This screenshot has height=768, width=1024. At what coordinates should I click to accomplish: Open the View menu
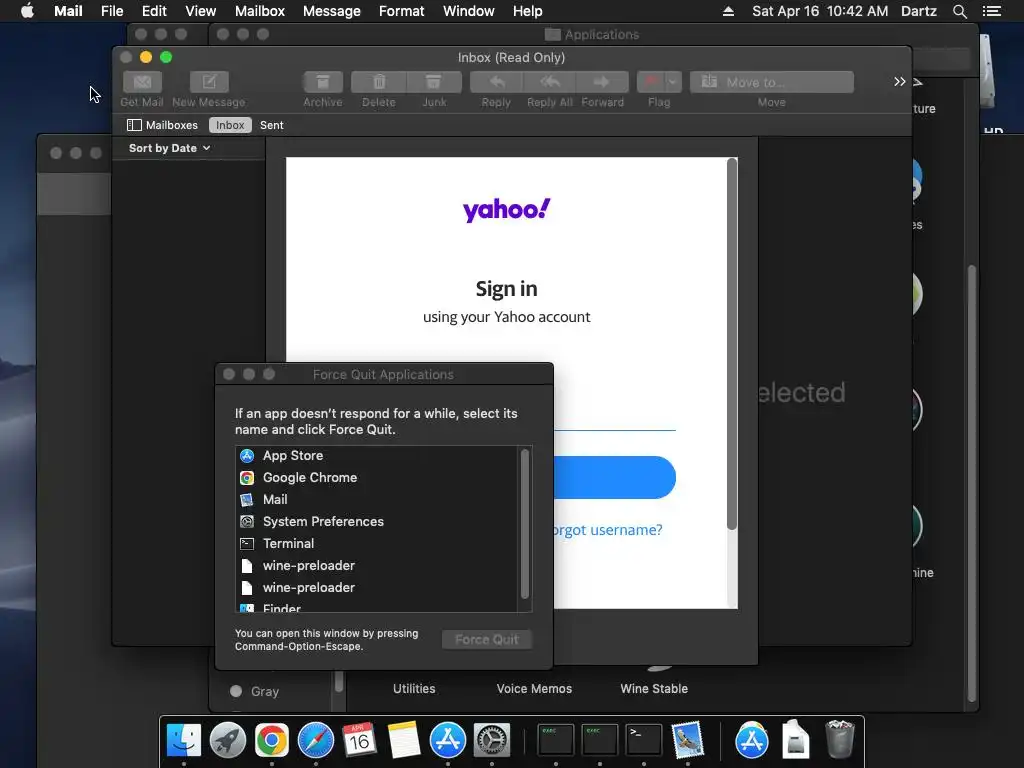click(x=200, y=11)
